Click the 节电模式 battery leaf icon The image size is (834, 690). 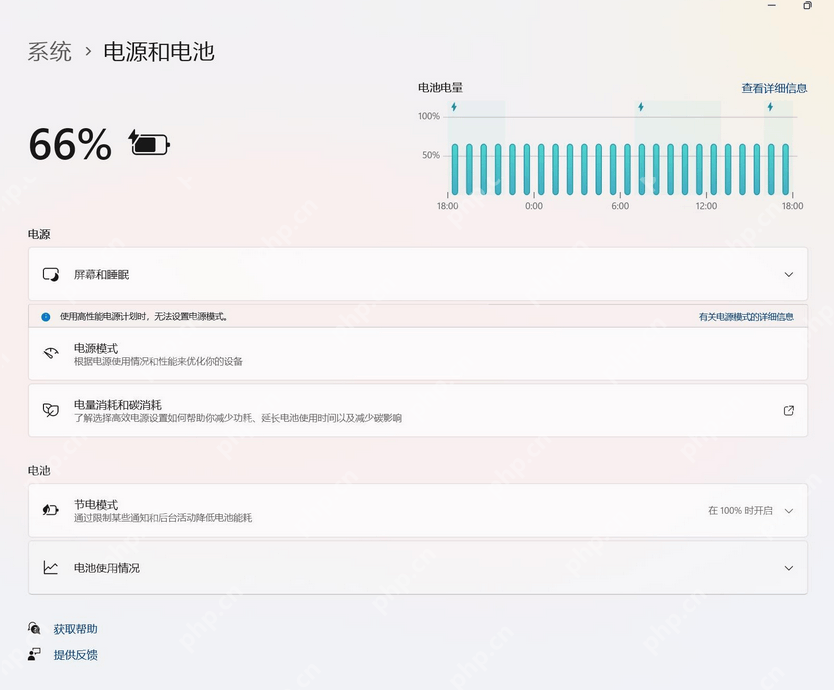(51, 510)
